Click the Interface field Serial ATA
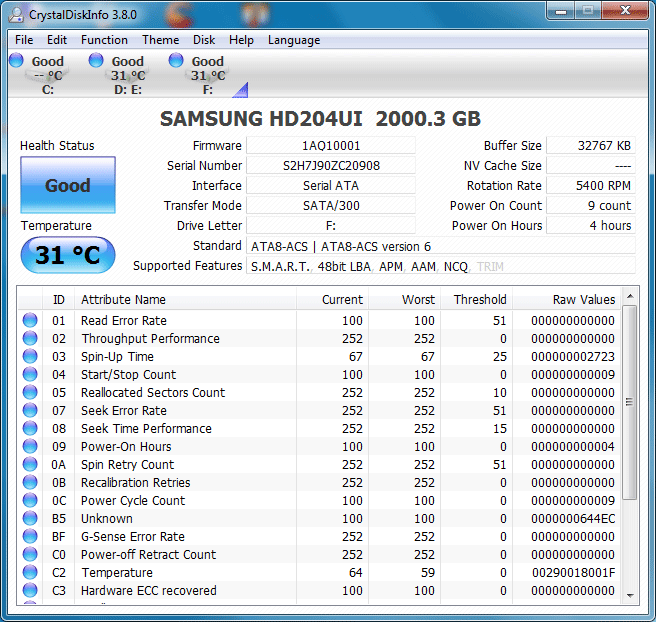The height and width of the screenshot is (622, 656). click(x=331, y=186)
